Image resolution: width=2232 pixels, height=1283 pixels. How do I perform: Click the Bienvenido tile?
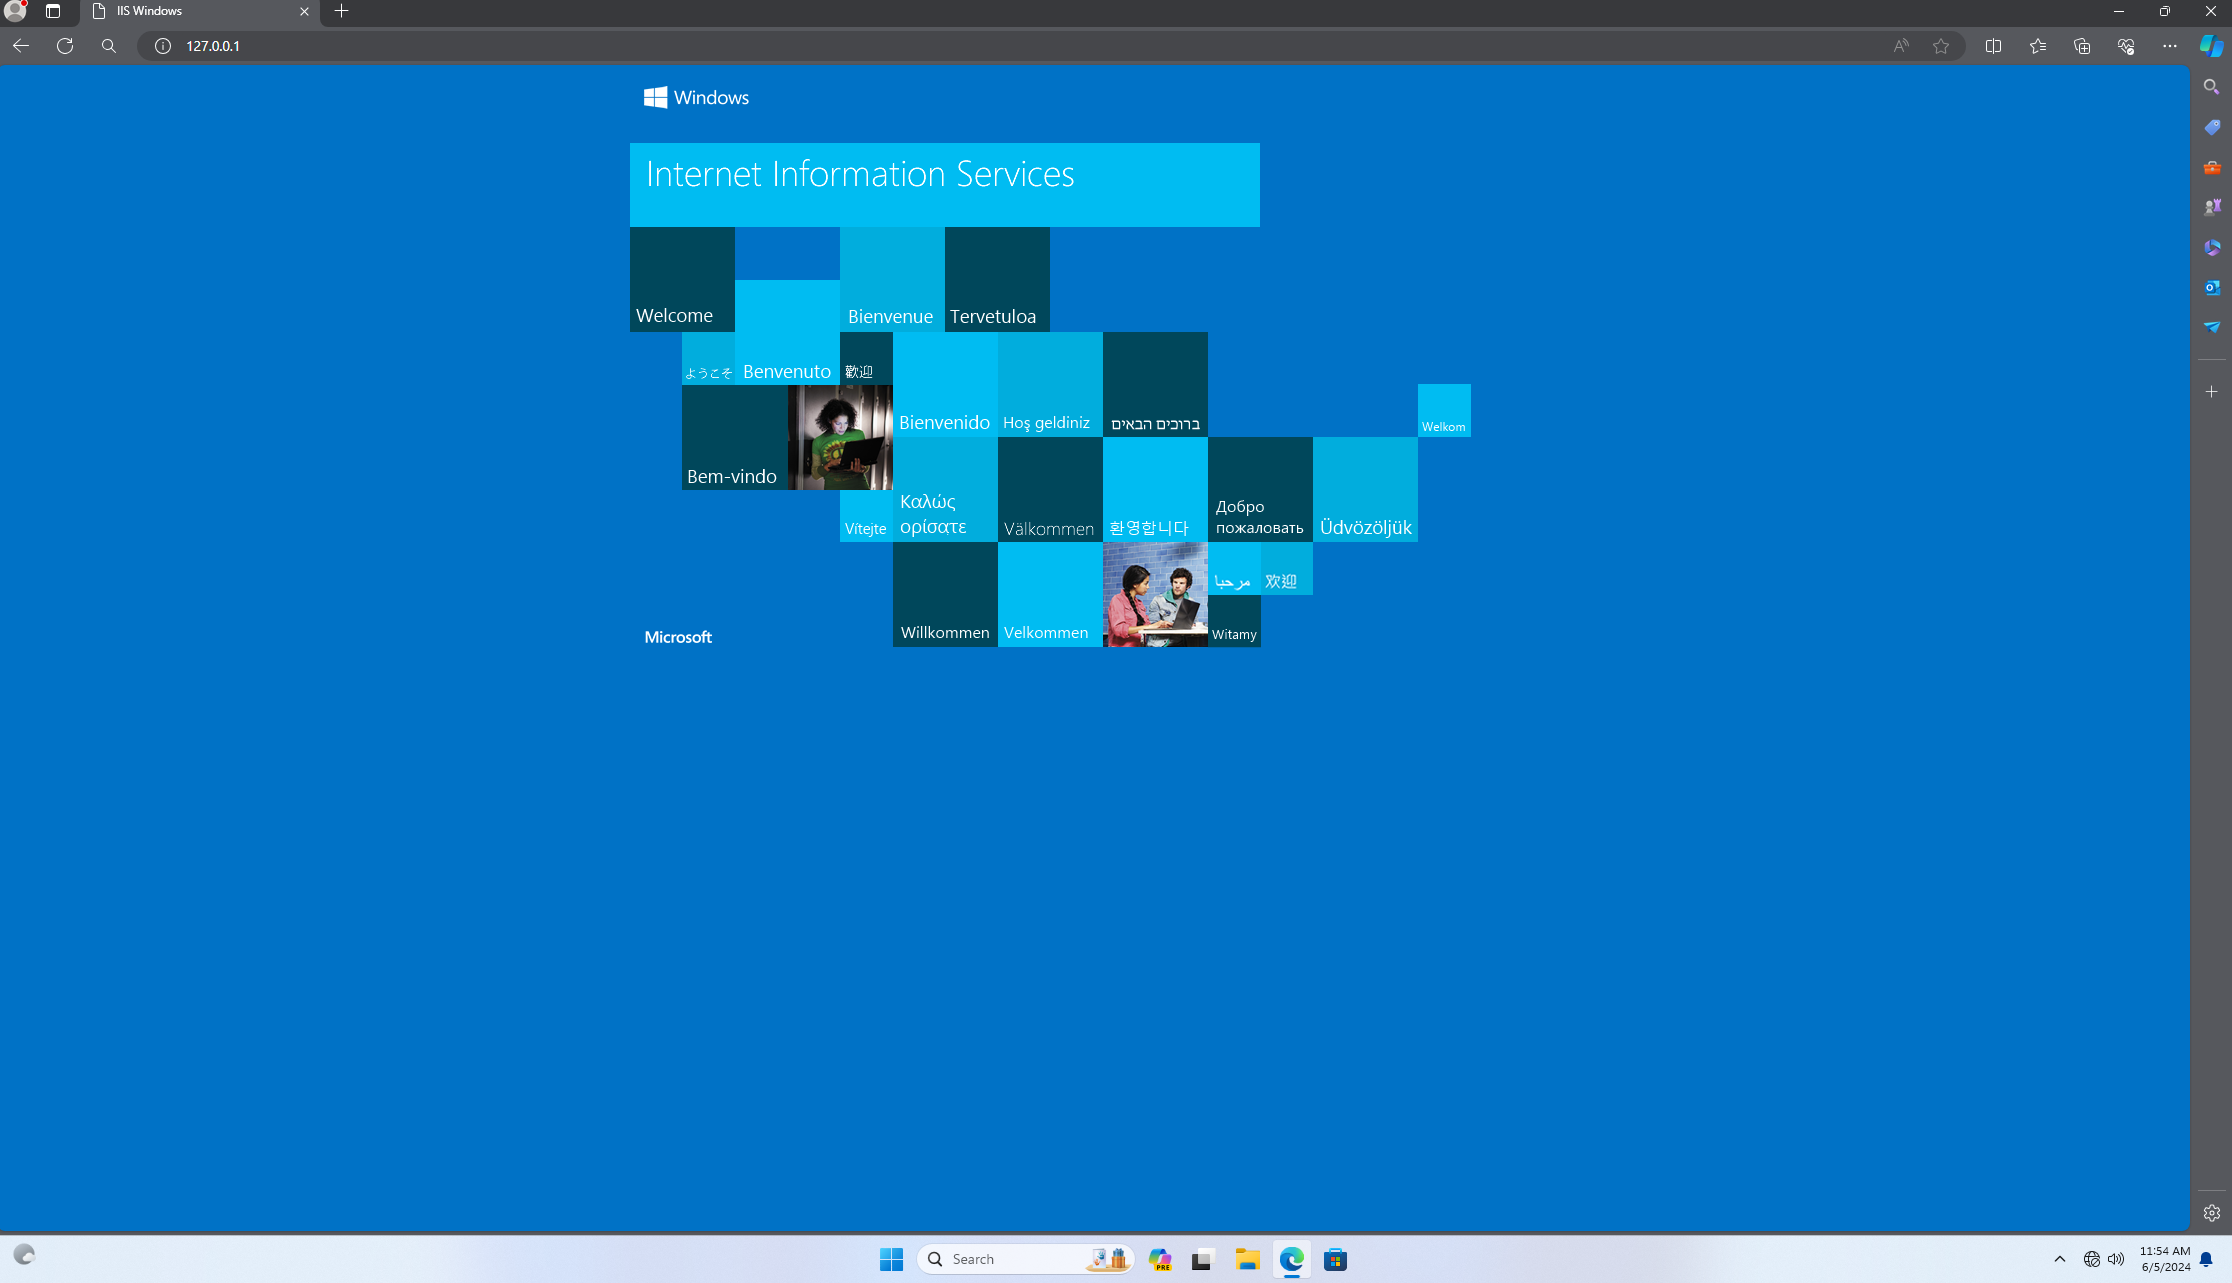945,384
